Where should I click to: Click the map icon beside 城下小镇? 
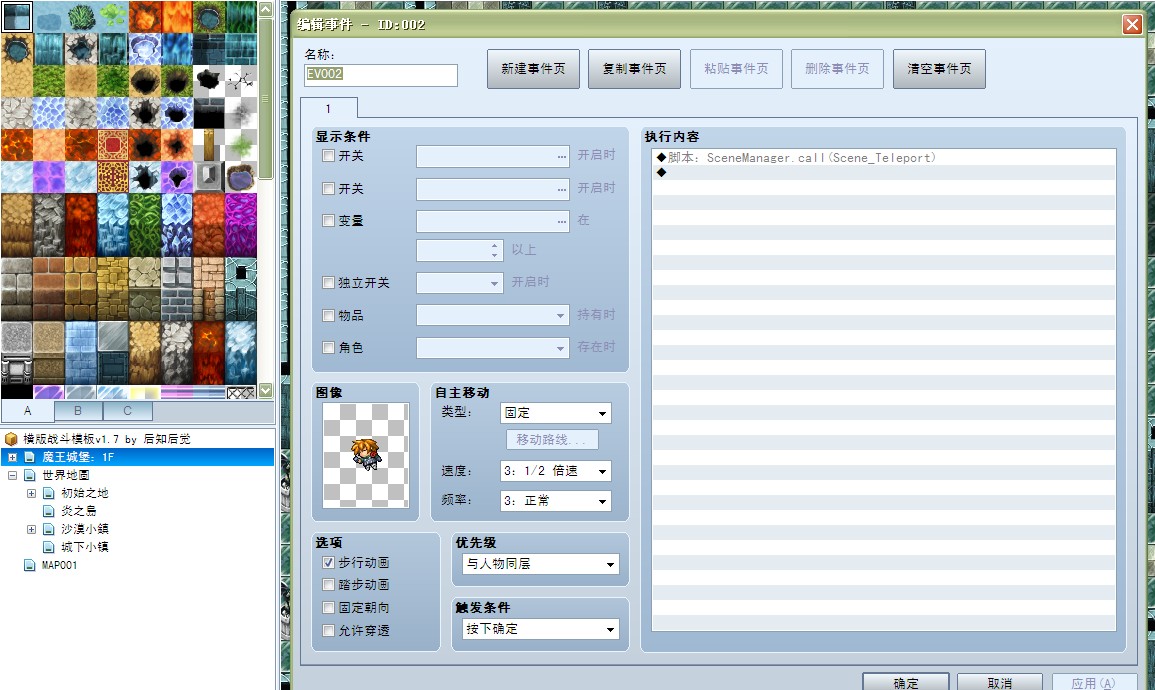(49, 547)
